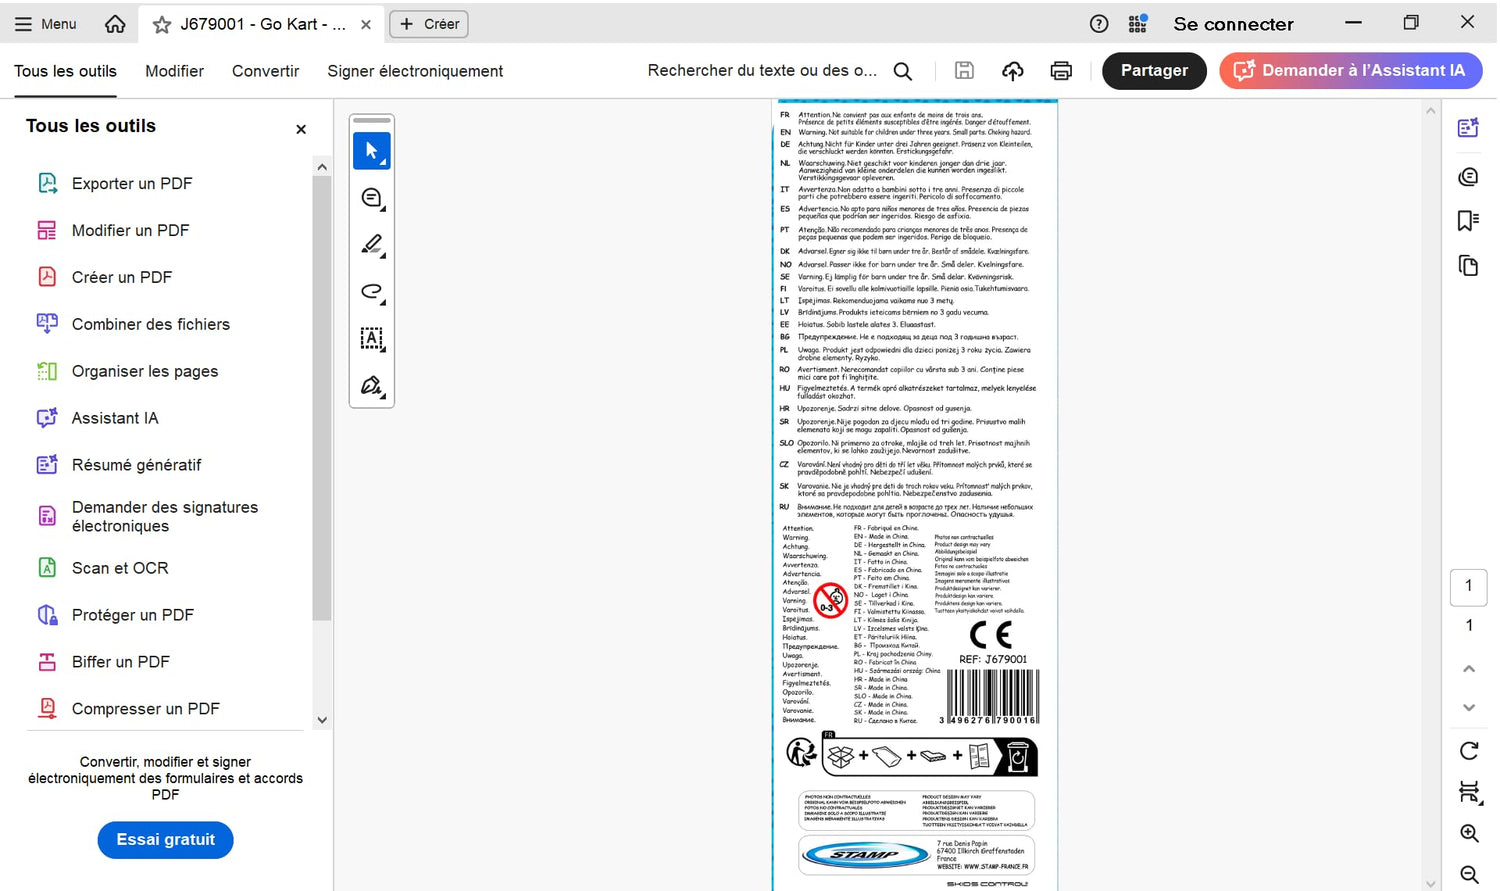The height and width of the screenshot is (891, 1500).
Task: Pick the text selection box tool
Action: 372,339
